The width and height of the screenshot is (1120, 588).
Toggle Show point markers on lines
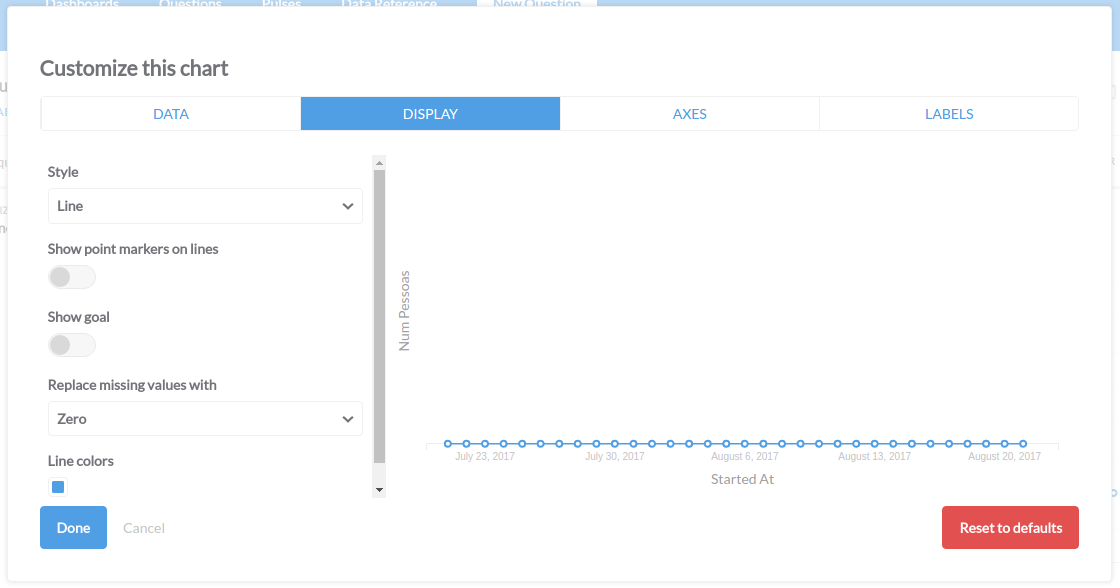71,276
